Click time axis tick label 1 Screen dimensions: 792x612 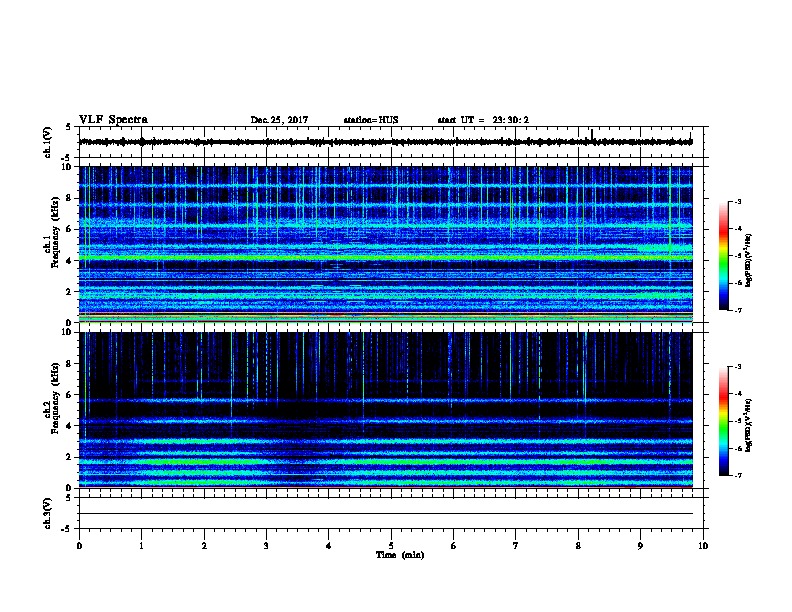coord(141,546)
